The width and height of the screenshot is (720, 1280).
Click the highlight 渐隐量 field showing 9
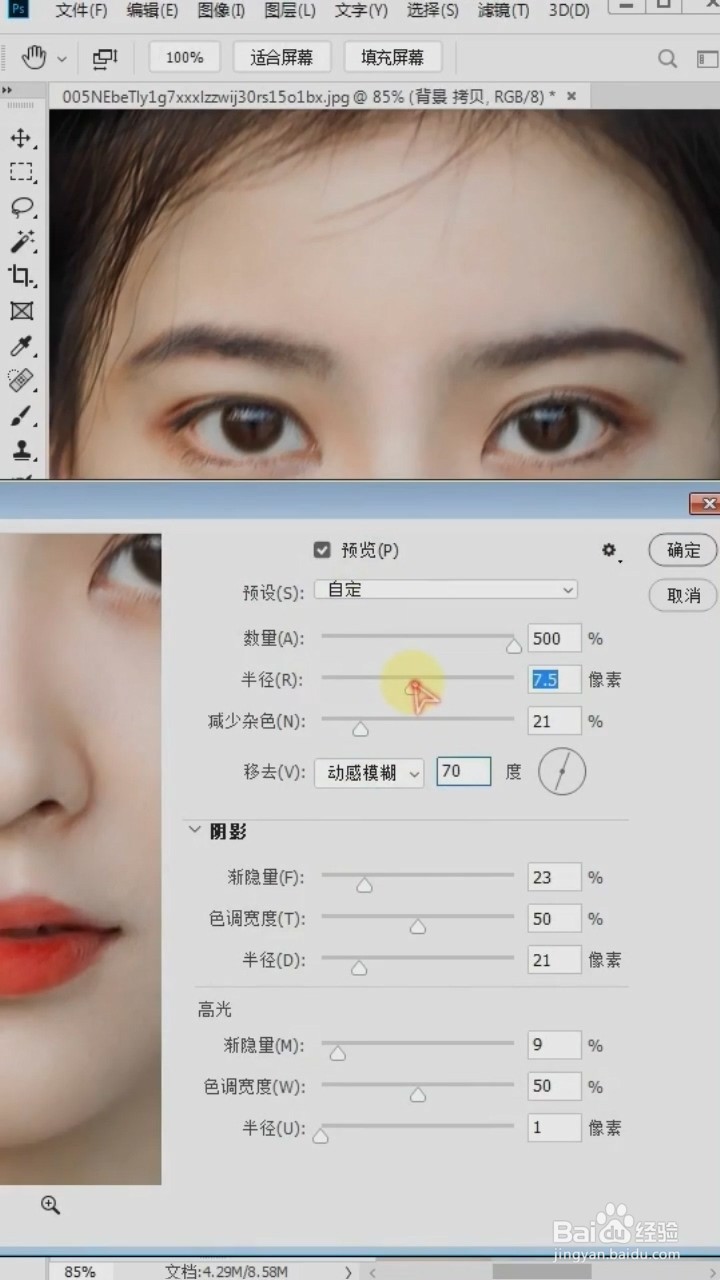point(554,1045)
